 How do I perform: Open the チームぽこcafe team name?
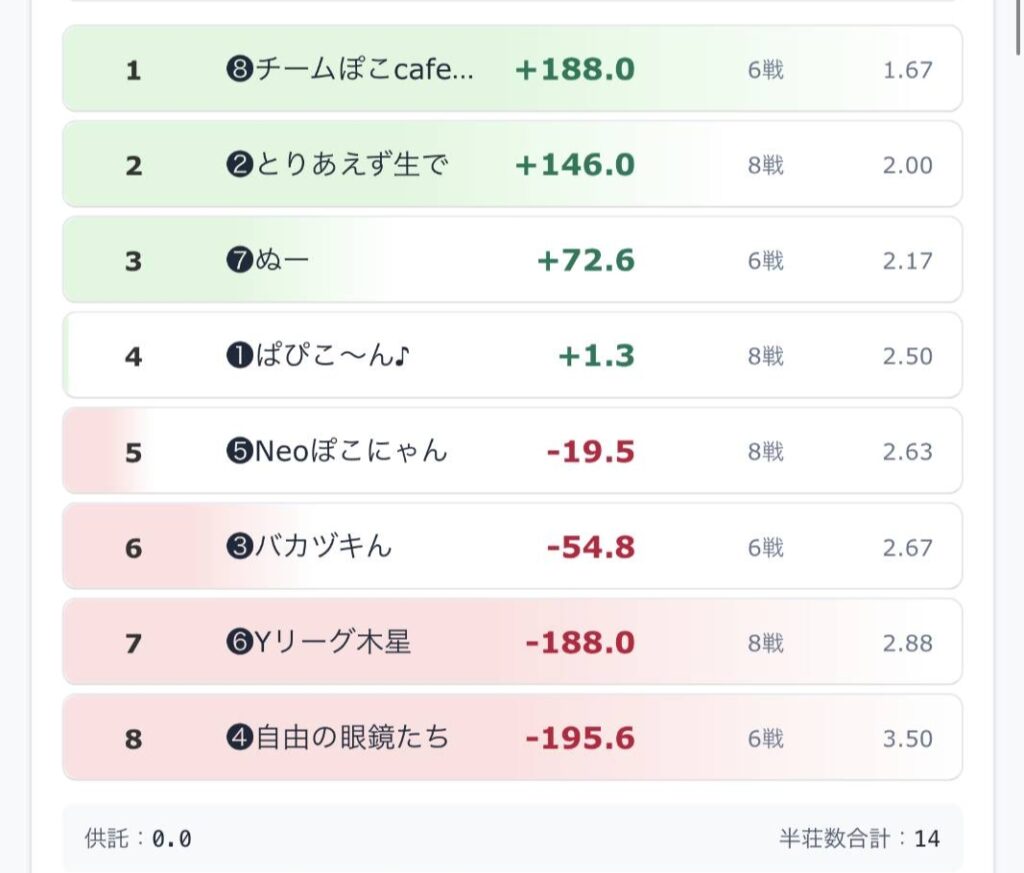364,70
